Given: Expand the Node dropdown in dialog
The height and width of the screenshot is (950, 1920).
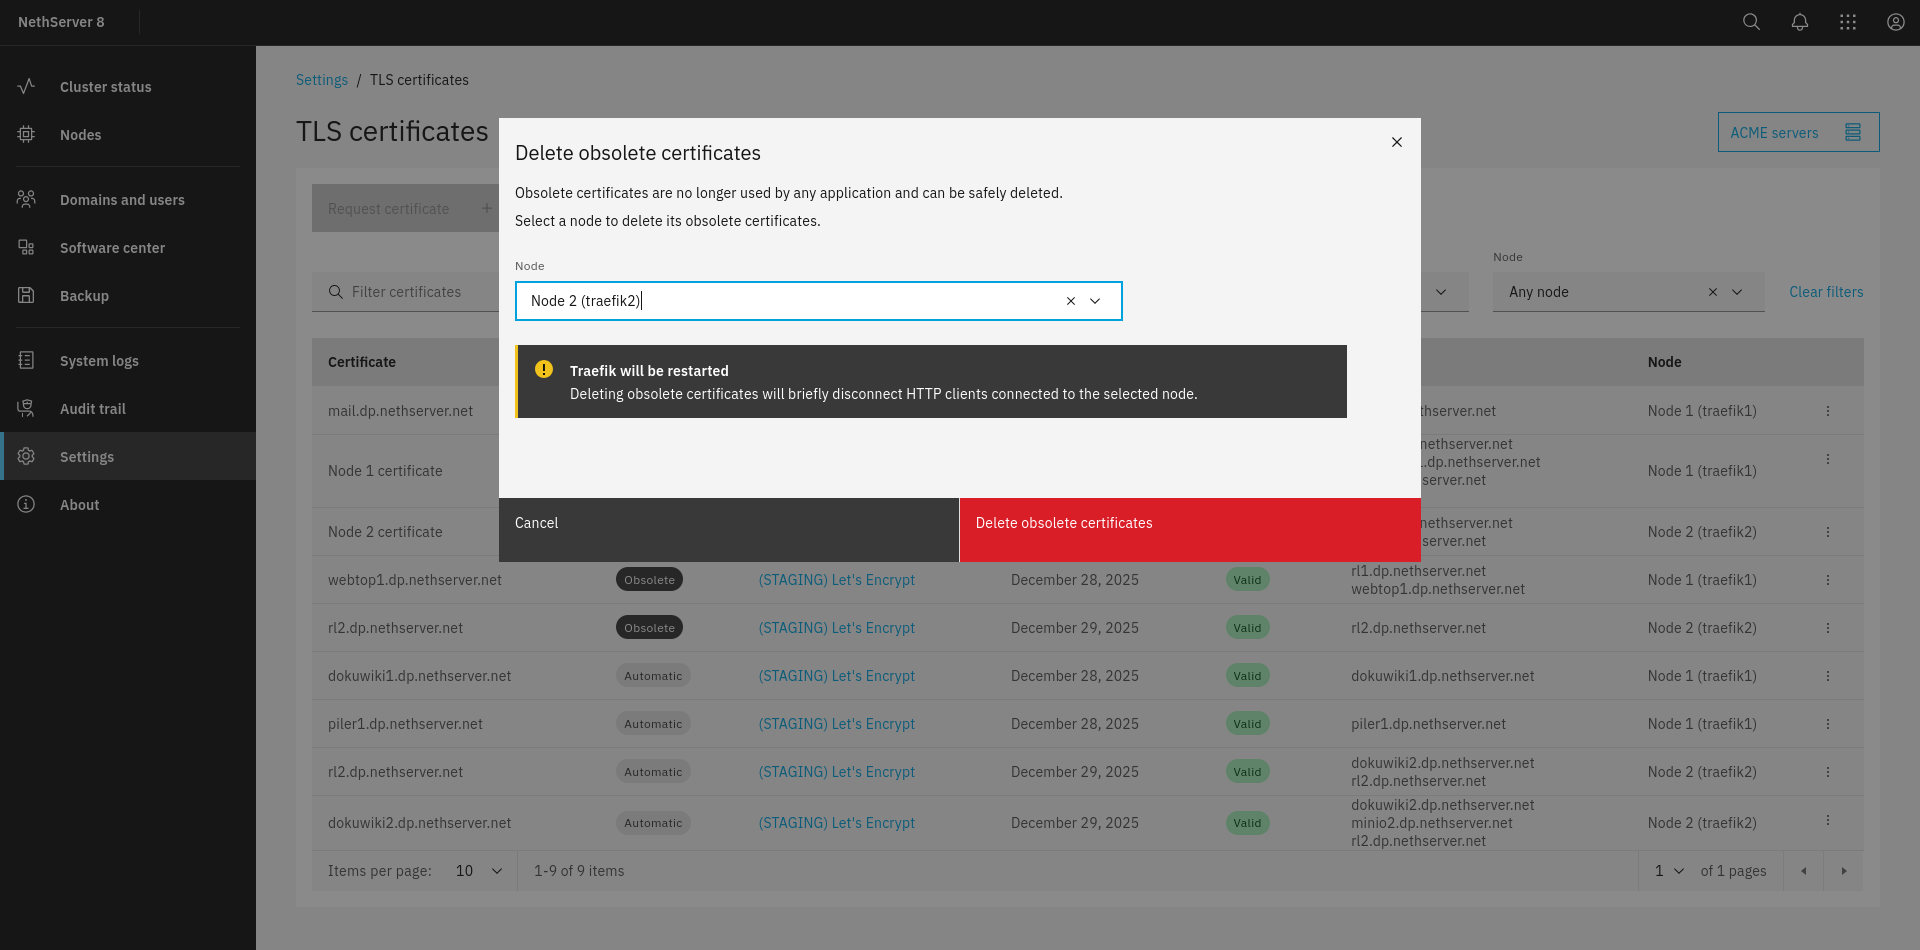Looking at the screenshot, I should point(1095,301).
